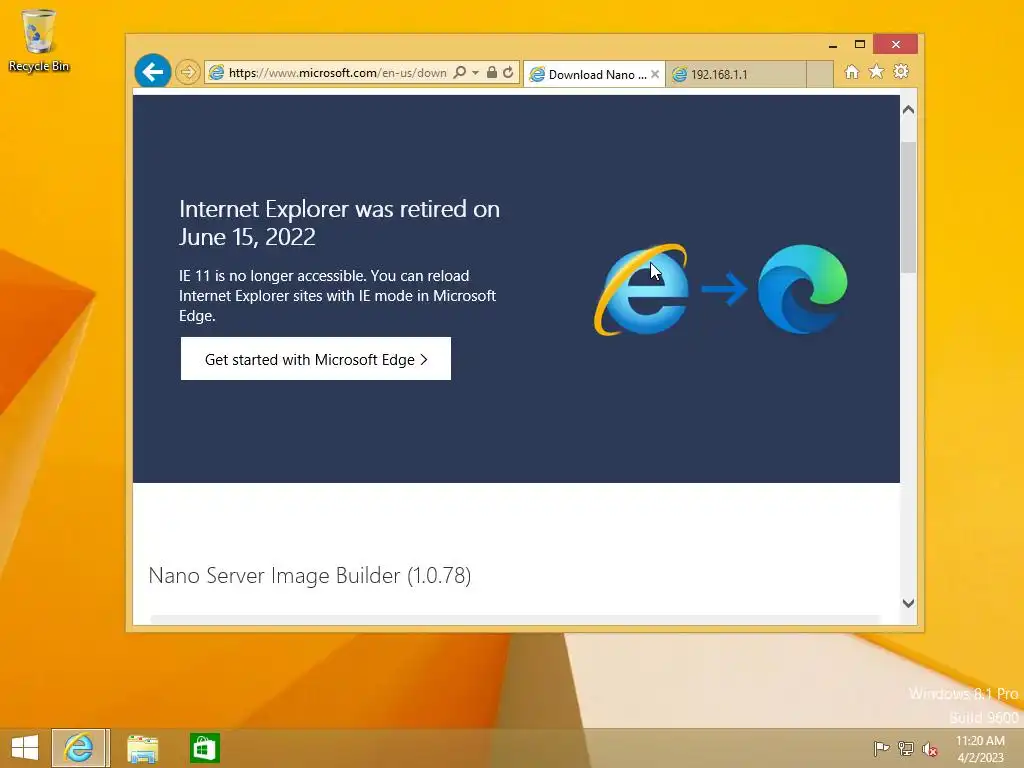This screenshot has height=768, width=1024.
Task: Open File Explorer from the taskbar
Action: [x=142, y=748]
